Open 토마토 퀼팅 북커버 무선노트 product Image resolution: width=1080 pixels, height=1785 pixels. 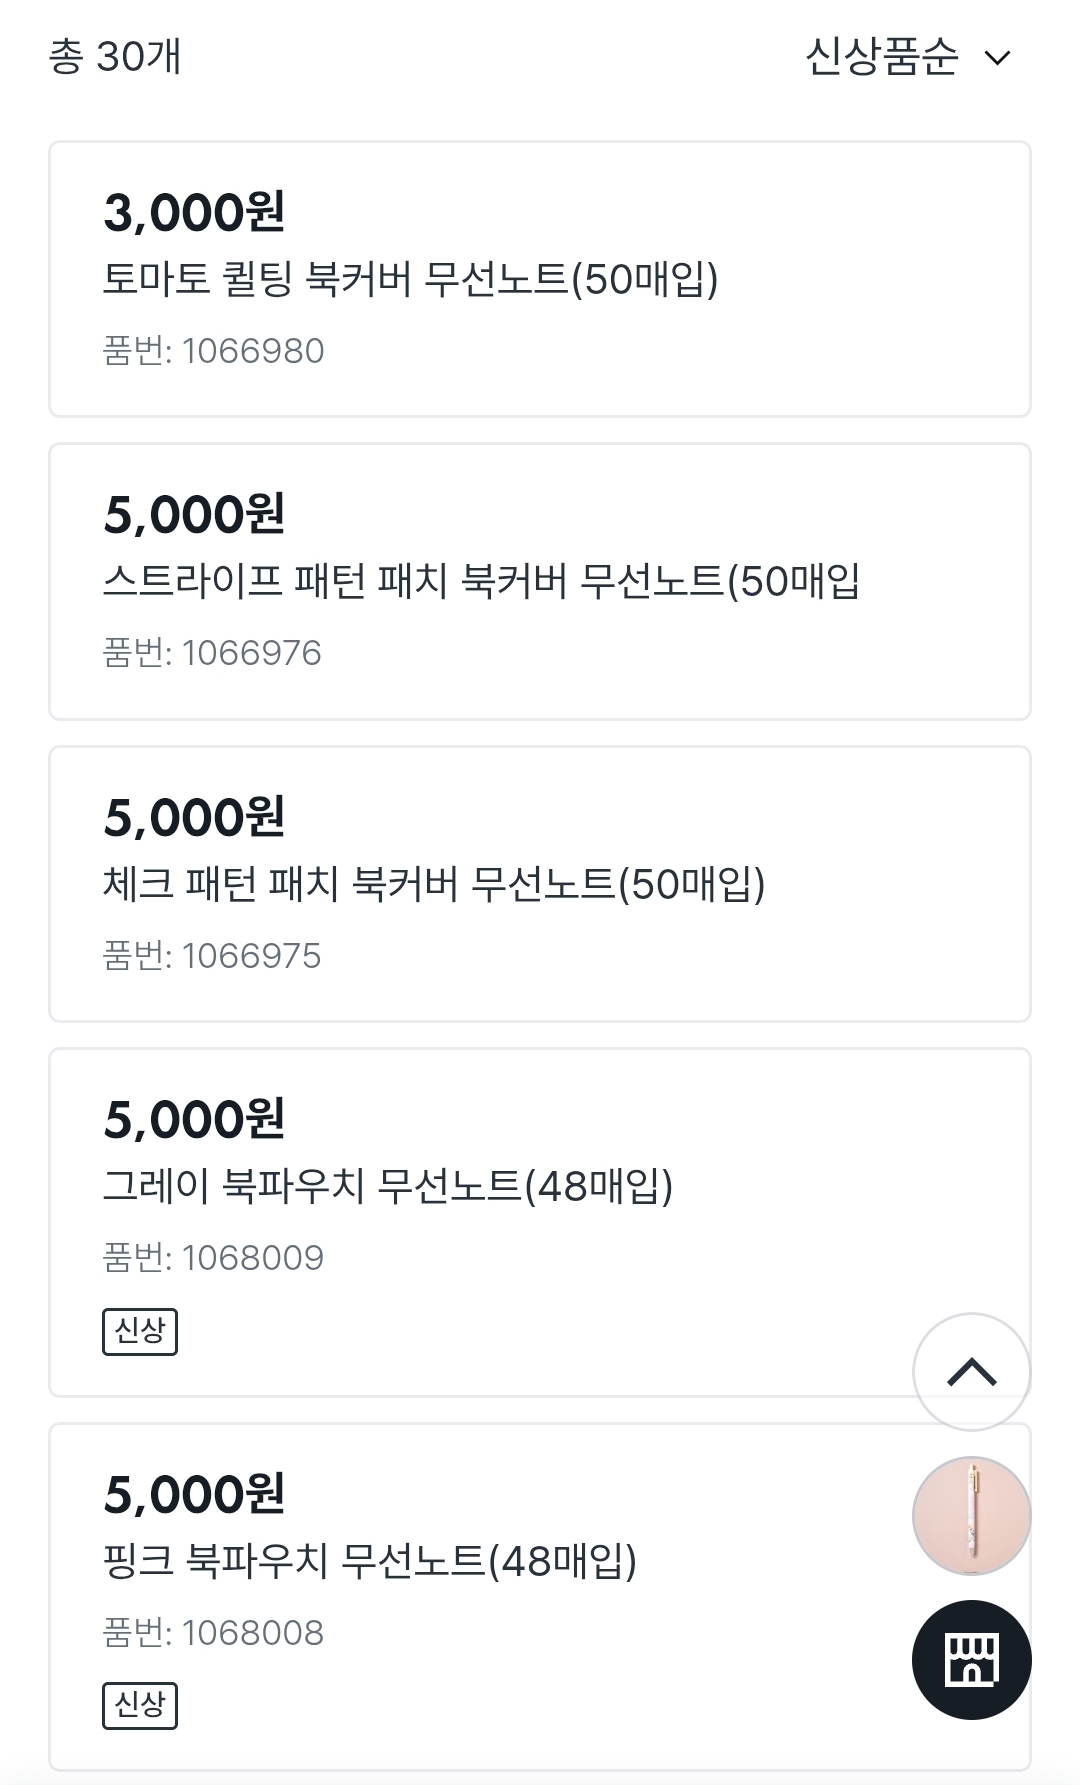click(410, 279)
